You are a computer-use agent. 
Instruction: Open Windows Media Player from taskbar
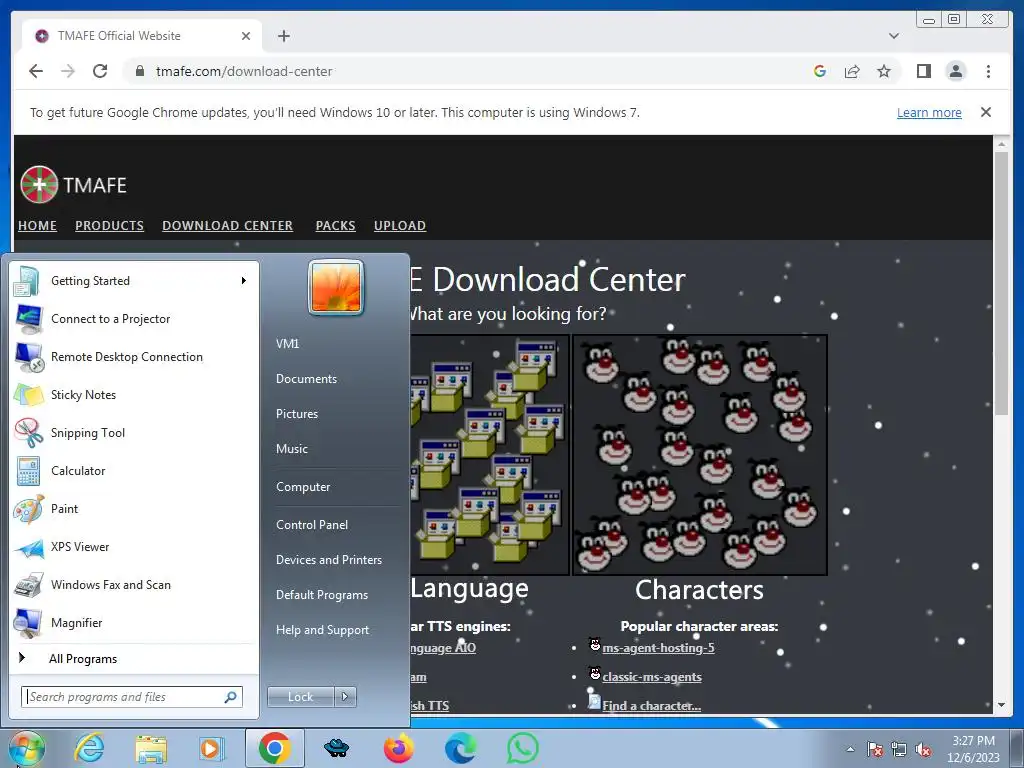click(212, 748)
